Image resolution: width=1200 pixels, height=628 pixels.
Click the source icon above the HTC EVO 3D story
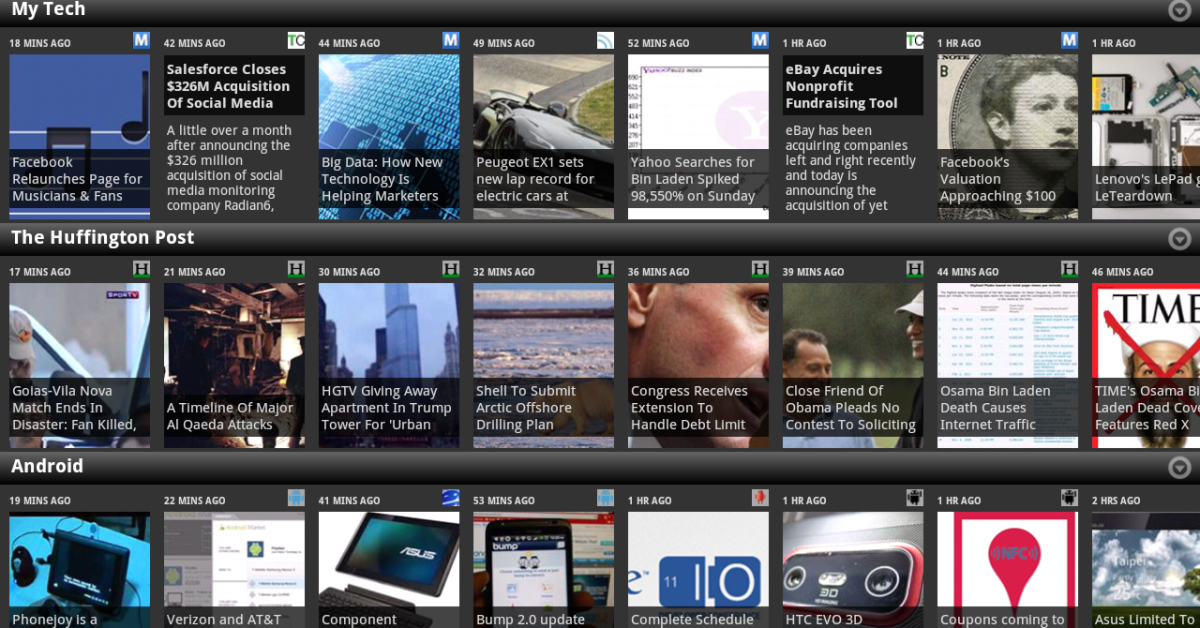pyautogui.click(x=915, y=498)
